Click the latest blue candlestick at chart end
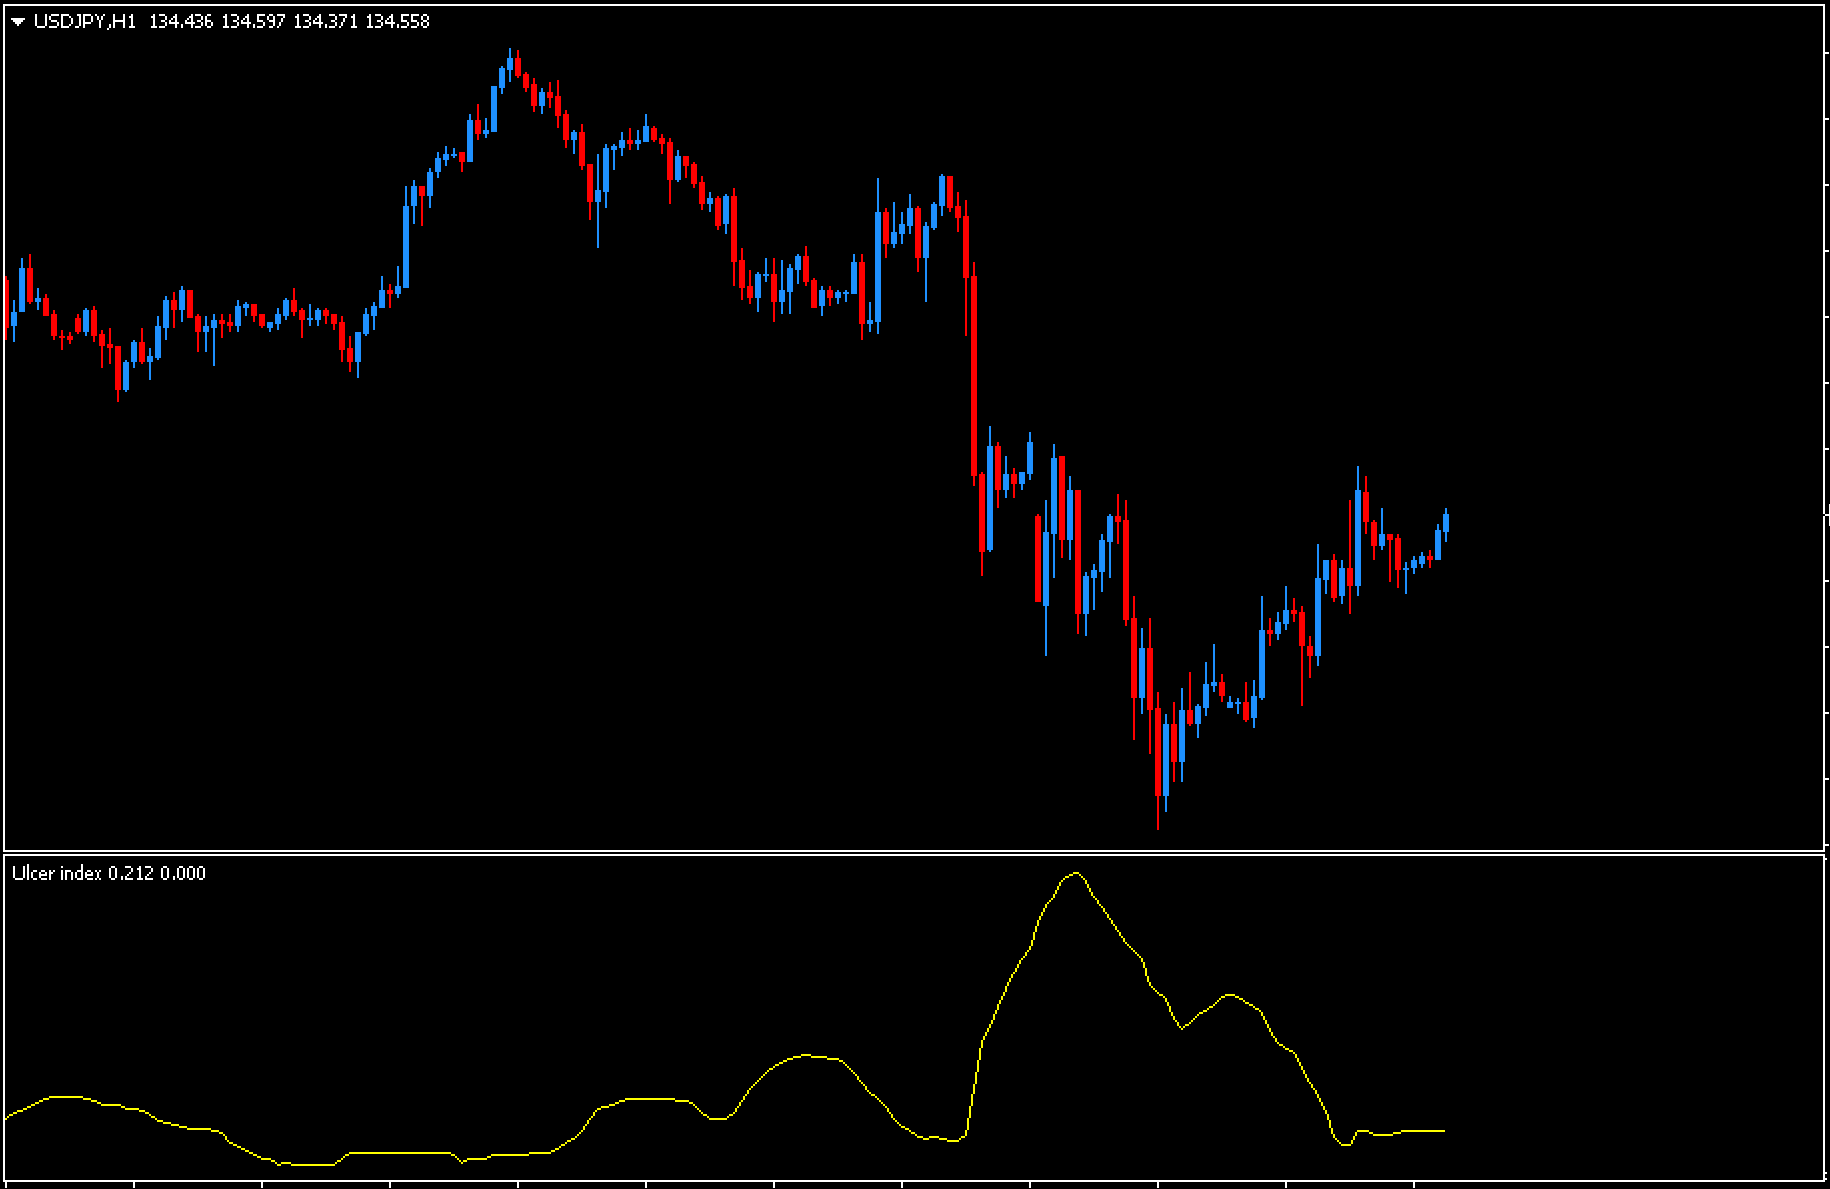The image size is (1830, 1189). 1446,523
